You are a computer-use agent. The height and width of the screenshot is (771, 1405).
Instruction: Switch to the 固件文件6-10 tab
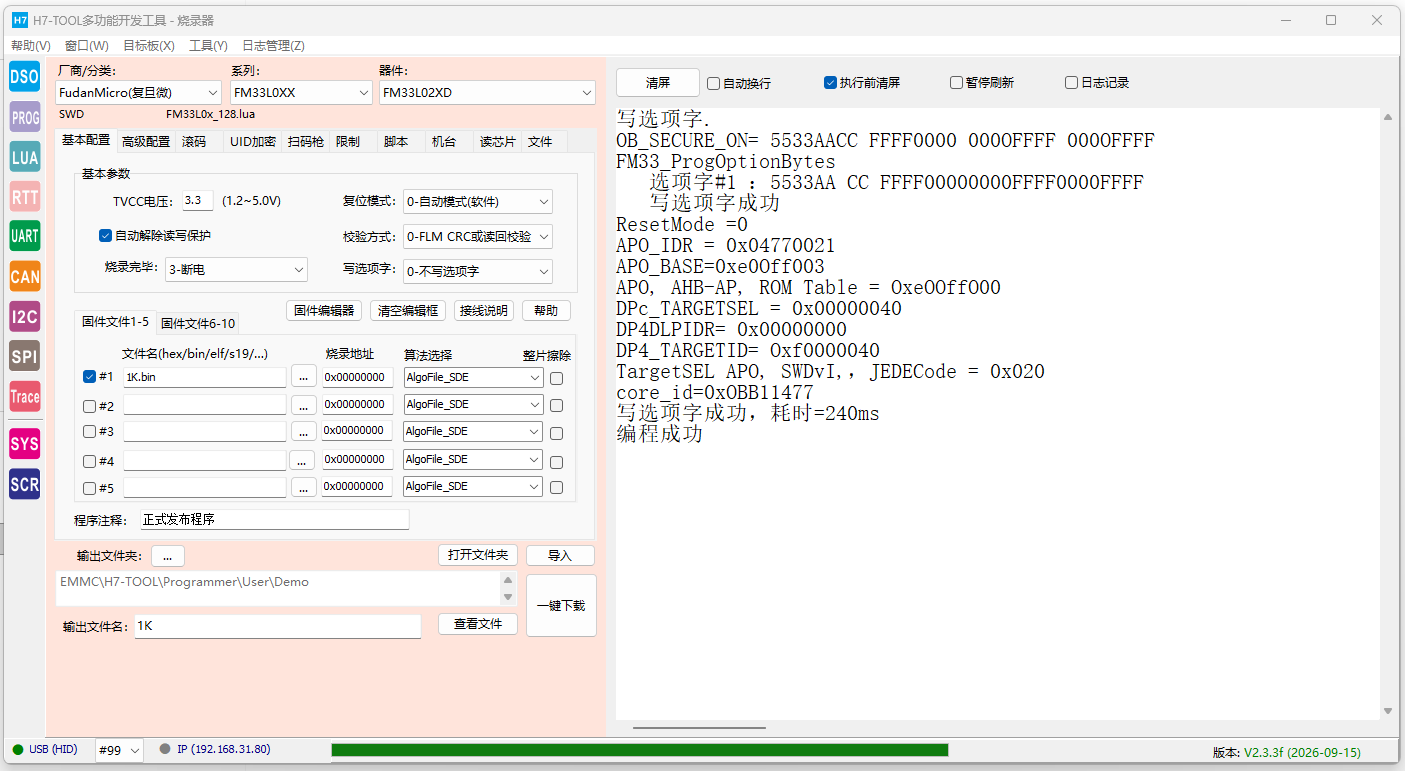(x=198, y=323)
